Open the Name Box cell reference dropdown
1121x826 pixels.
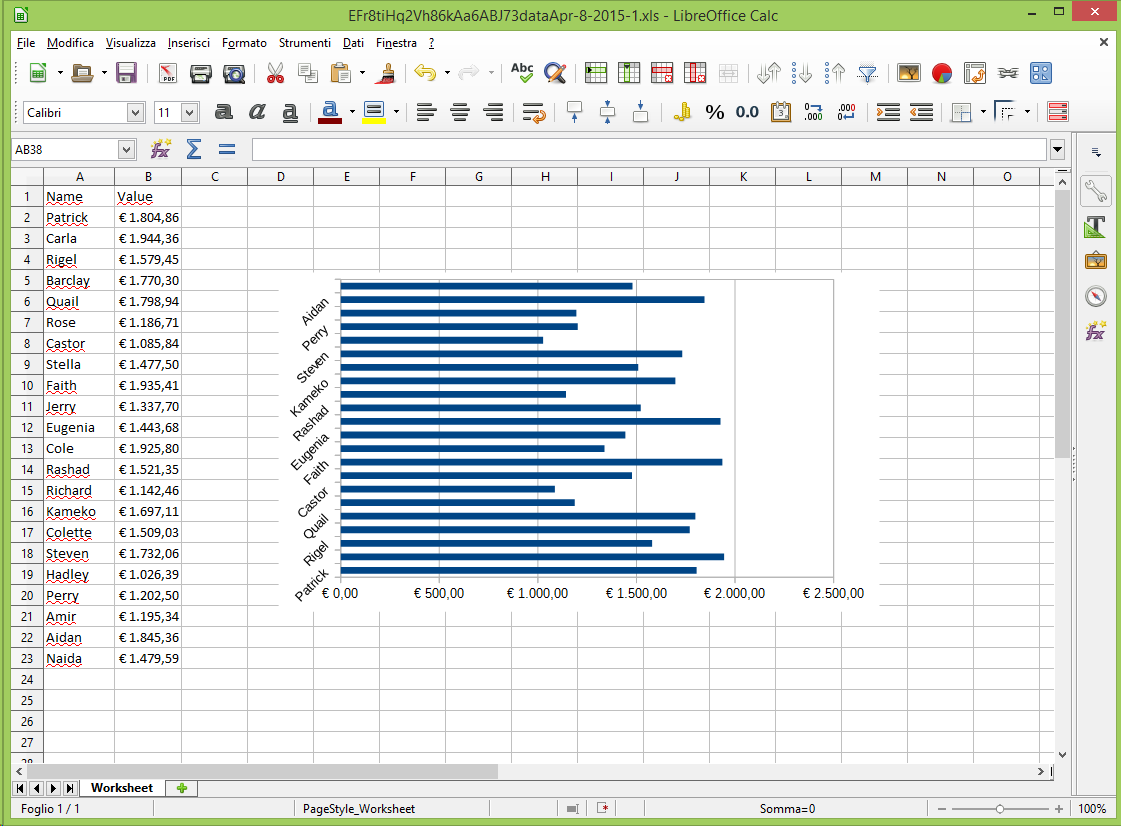126,150
